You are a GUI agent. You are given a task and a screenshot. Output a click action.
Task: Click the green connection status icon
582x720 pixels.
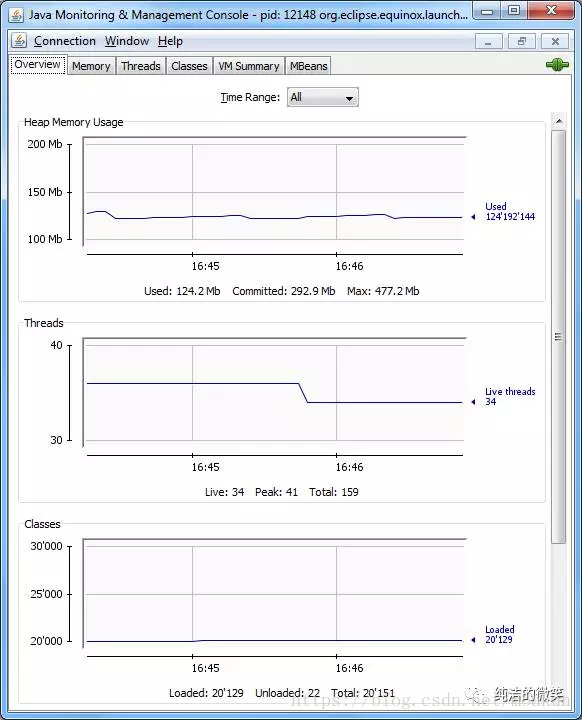[557, 65]
